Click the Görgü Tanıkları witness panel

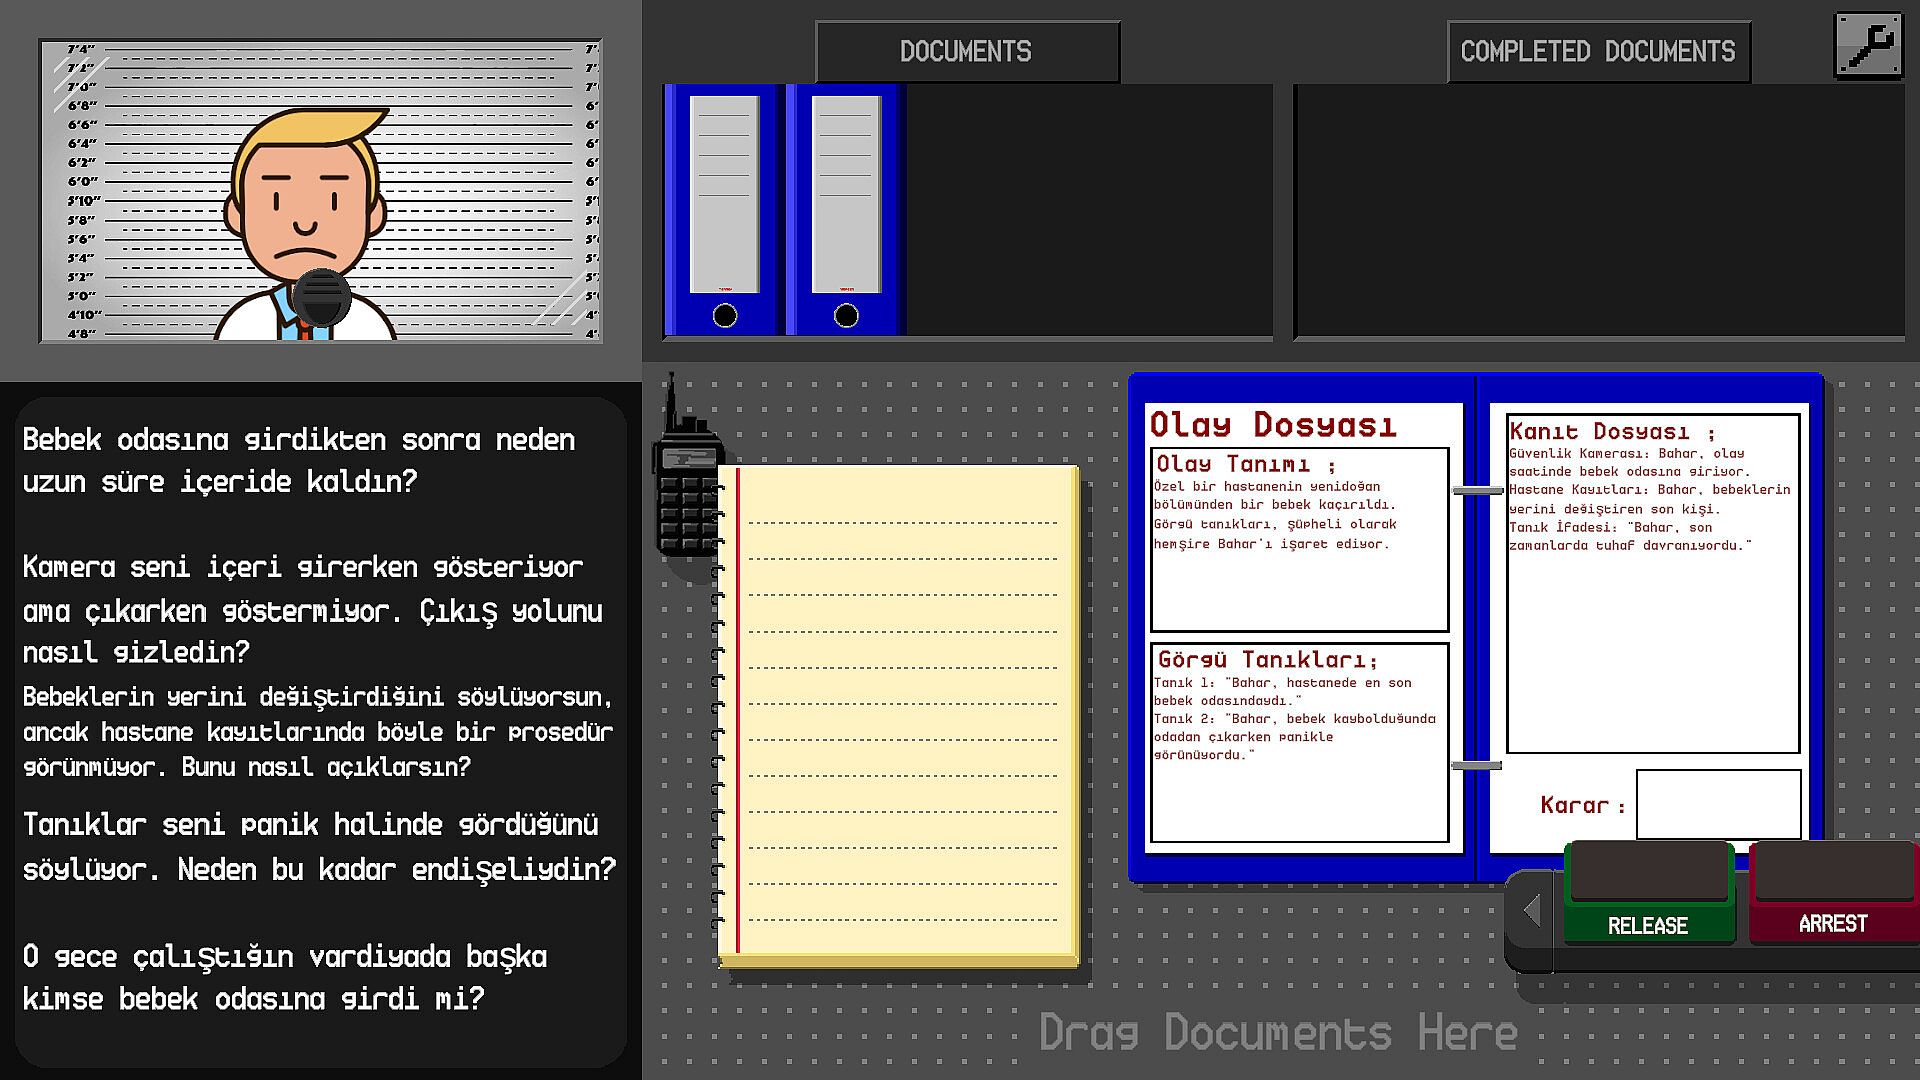(x=1299, y=742)
